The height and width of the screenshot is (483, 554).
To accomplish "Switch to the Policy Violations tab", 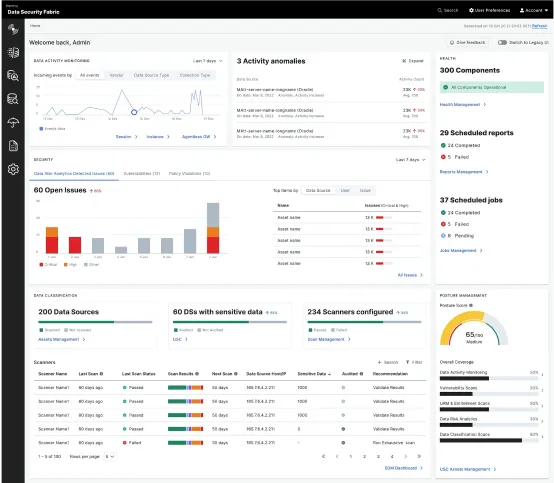I will pyautogui.click(x=189, y=173).
